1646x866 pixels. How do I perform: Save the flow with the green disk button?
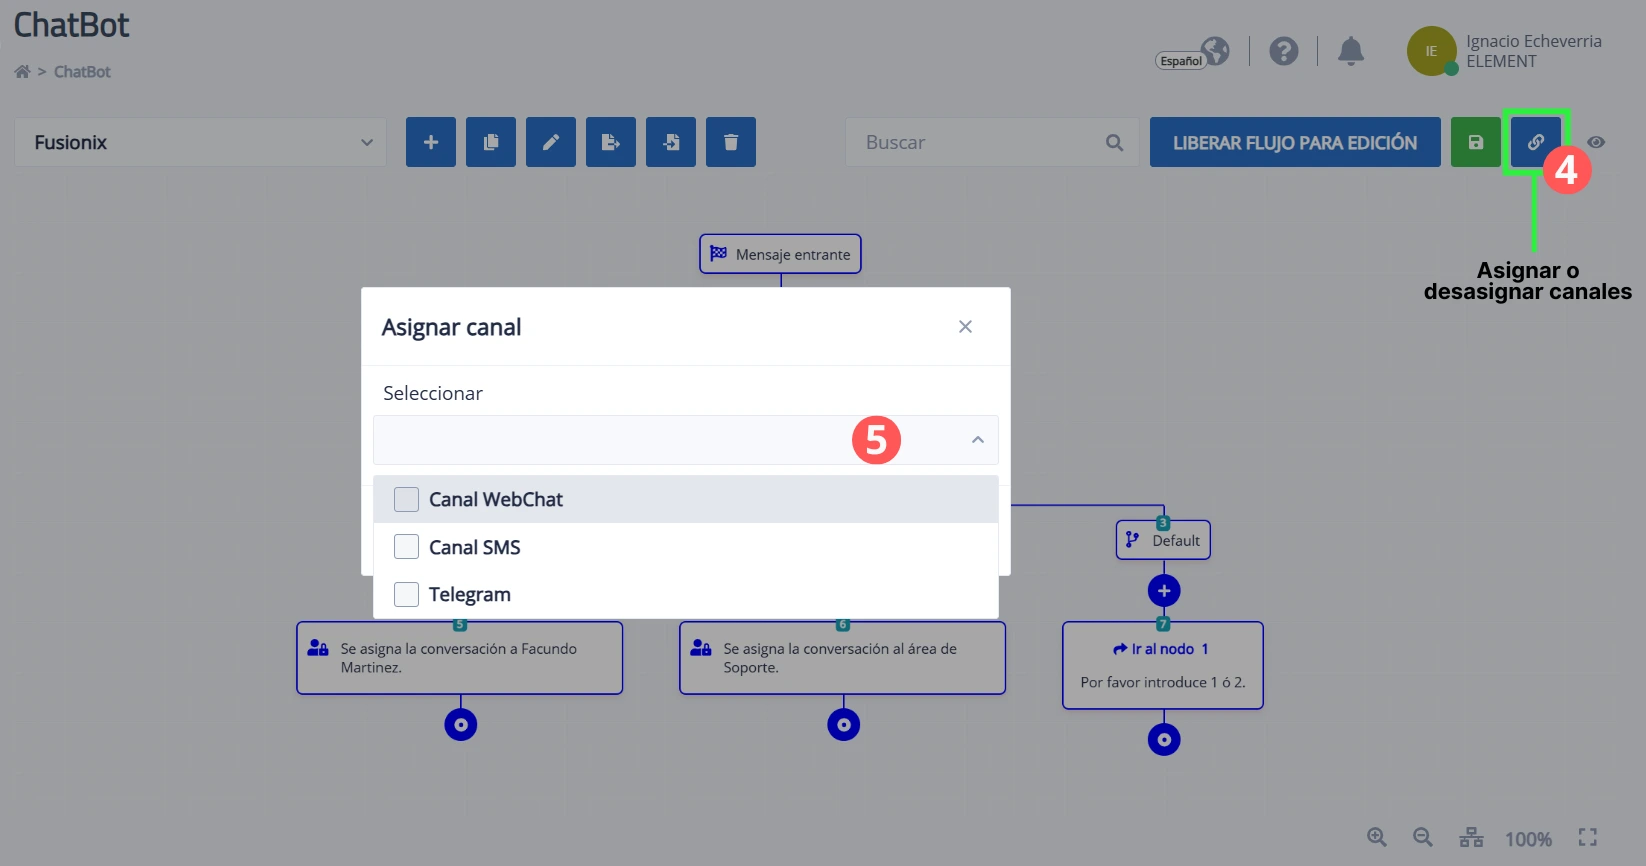tap(1476, 142)
